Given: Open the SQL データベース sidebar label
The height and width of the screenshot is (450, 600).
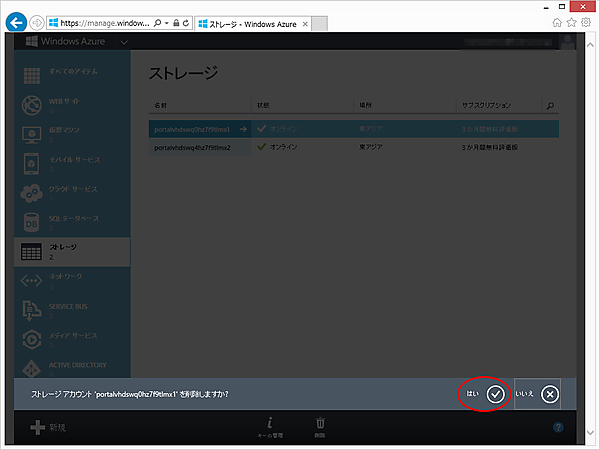Looking at the screenshot, I should pyautogui.click(x=73, y=218).
